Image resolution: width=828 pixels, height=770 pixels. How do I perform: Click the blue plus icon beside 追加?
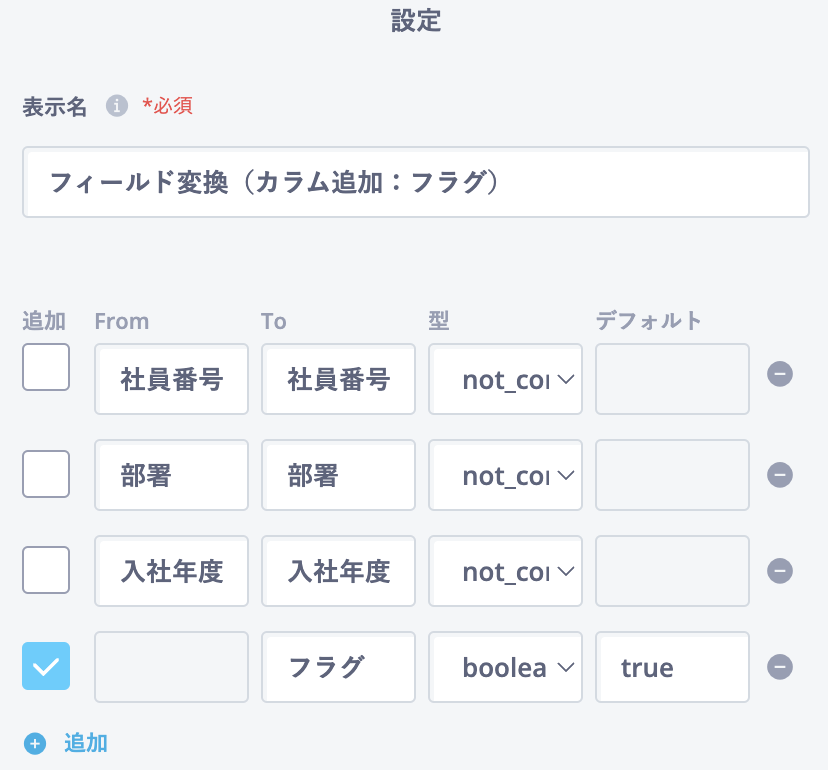pyautogui.click(x=36, y=744)
